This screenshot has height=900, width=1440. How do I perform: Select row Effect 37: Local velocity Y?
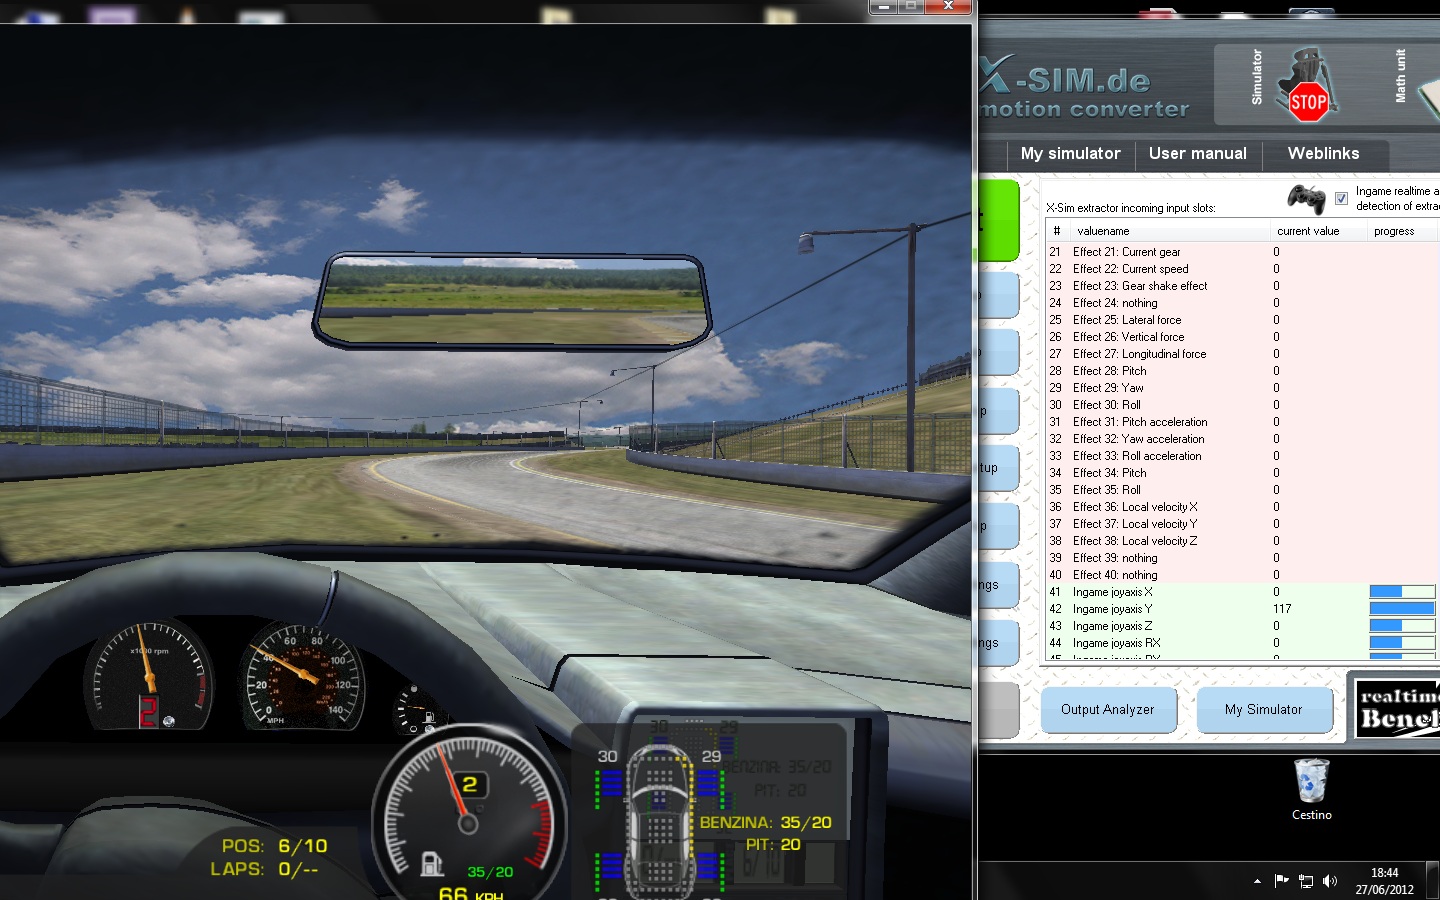click(x=1241, y=524)
